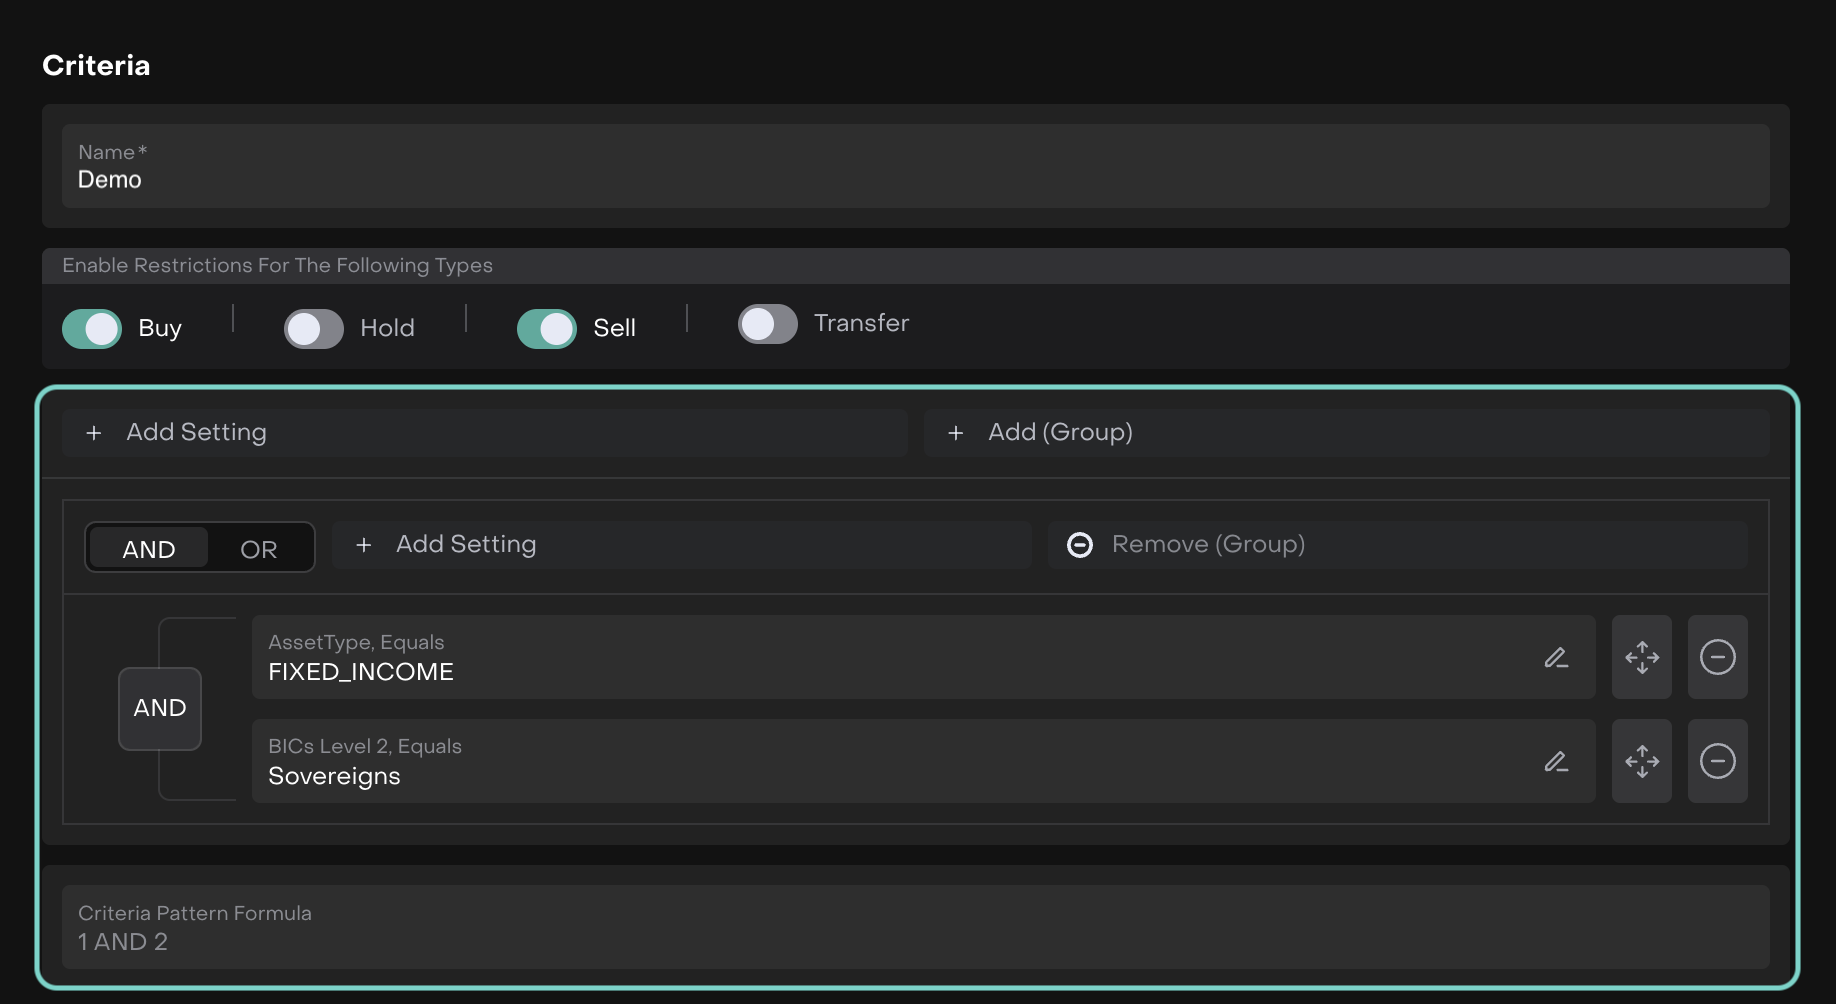Click move icon for FIXED_INCOME row

(1641, 658)
